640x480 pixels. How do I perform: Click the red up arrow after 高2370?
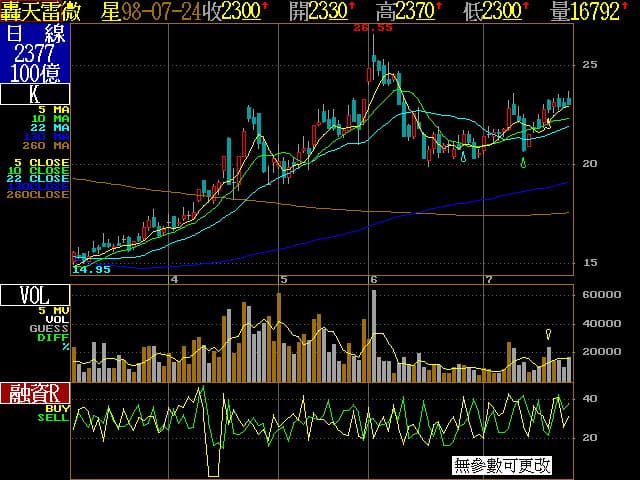click(438, 7)
